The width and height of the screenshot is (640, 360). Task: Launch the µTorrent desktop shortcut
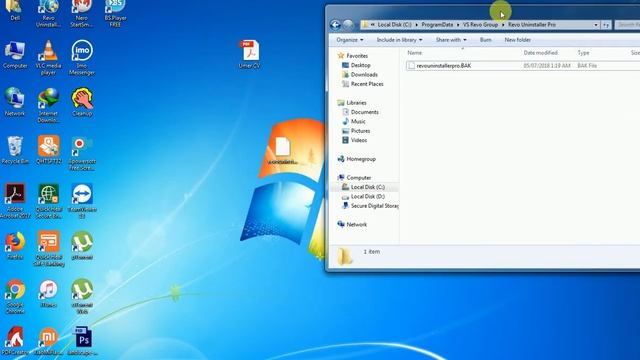point(82,246)
